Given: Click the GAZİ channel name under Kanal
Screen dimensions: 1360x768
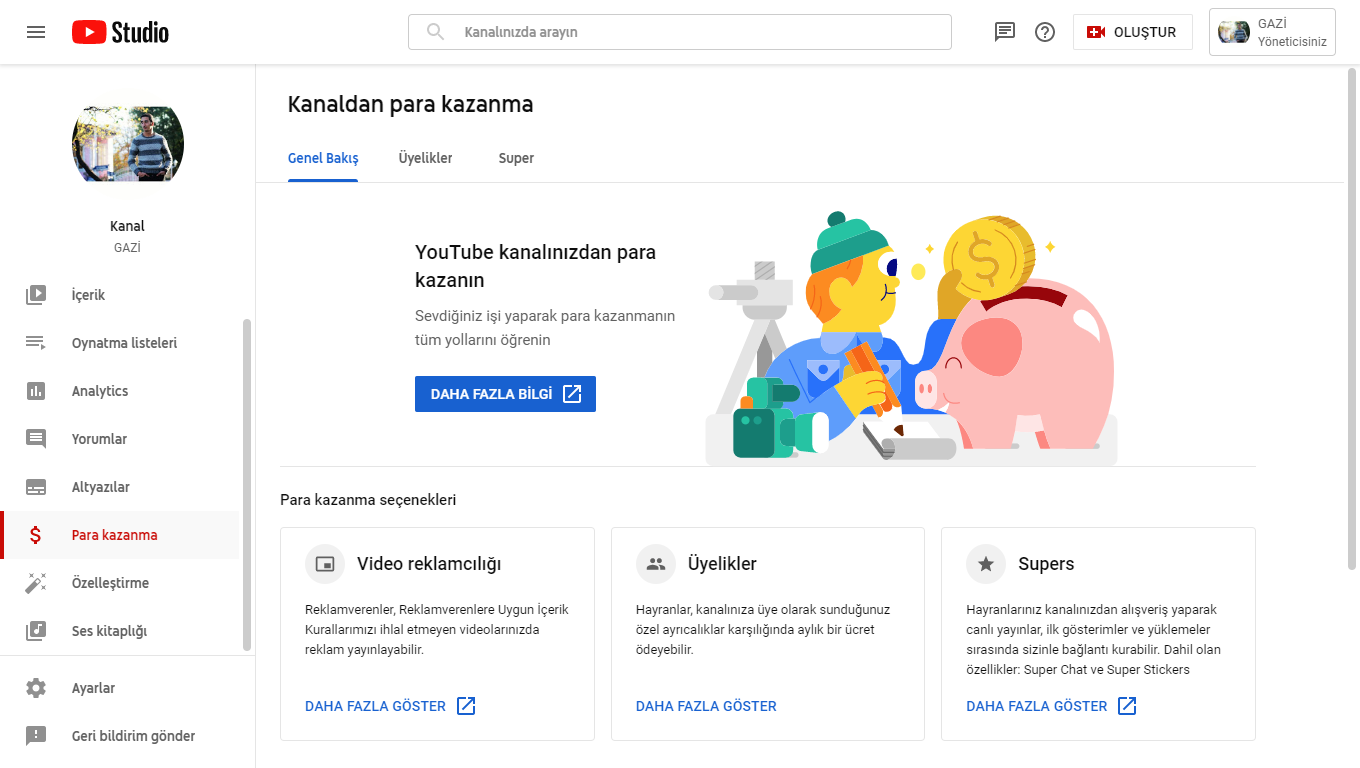Looking at the screenshot, I should point(127,247).
